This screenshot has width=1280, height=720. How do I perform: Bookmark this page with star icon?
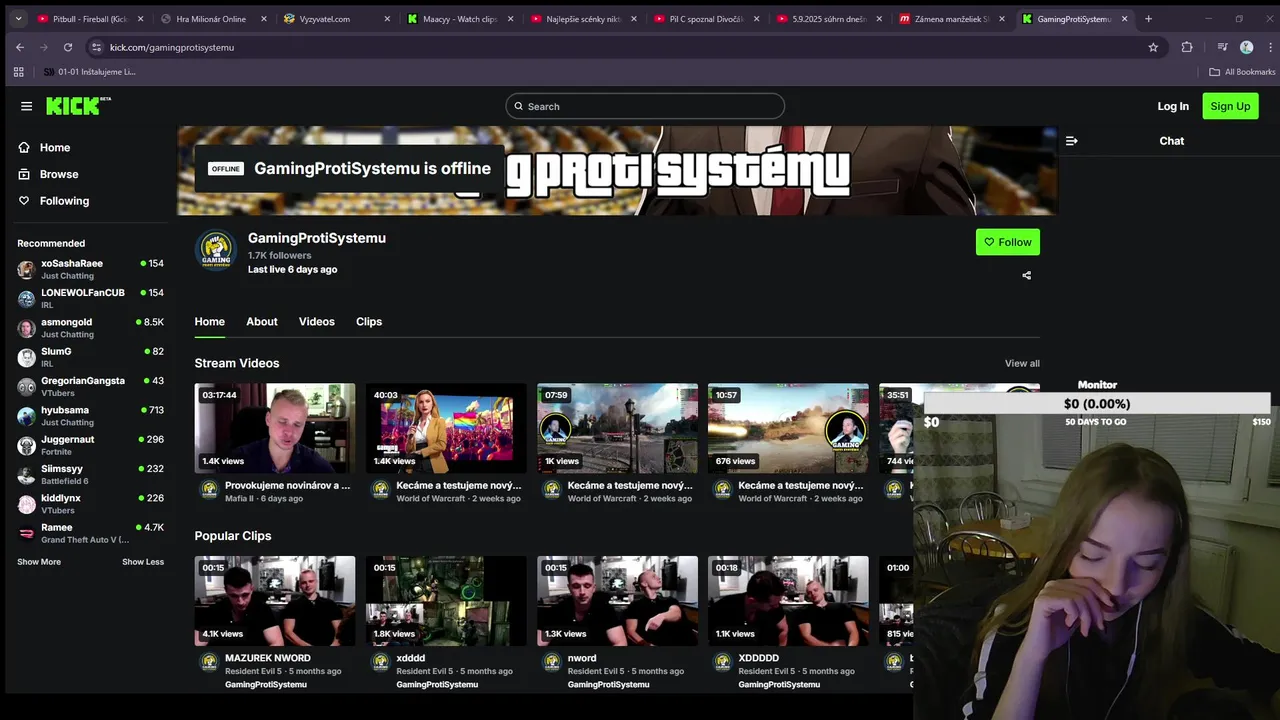point(1153,47)
